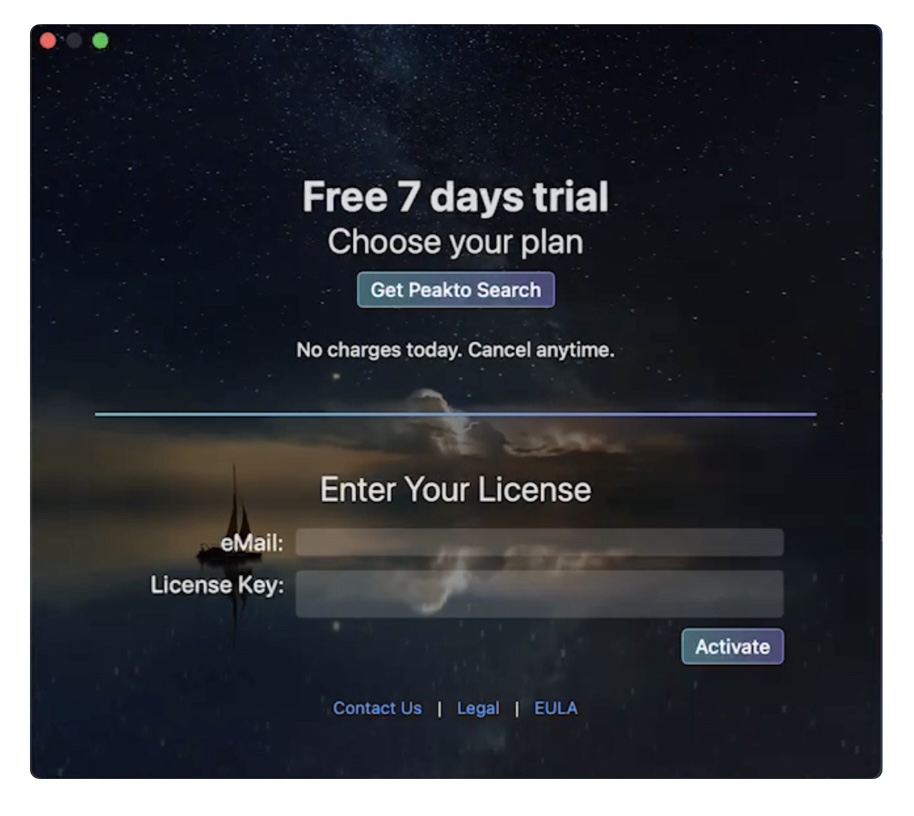Screen dimensions: 914x816
Task: Click the Get Peakto Search button
Action: [x=456, y=290]
